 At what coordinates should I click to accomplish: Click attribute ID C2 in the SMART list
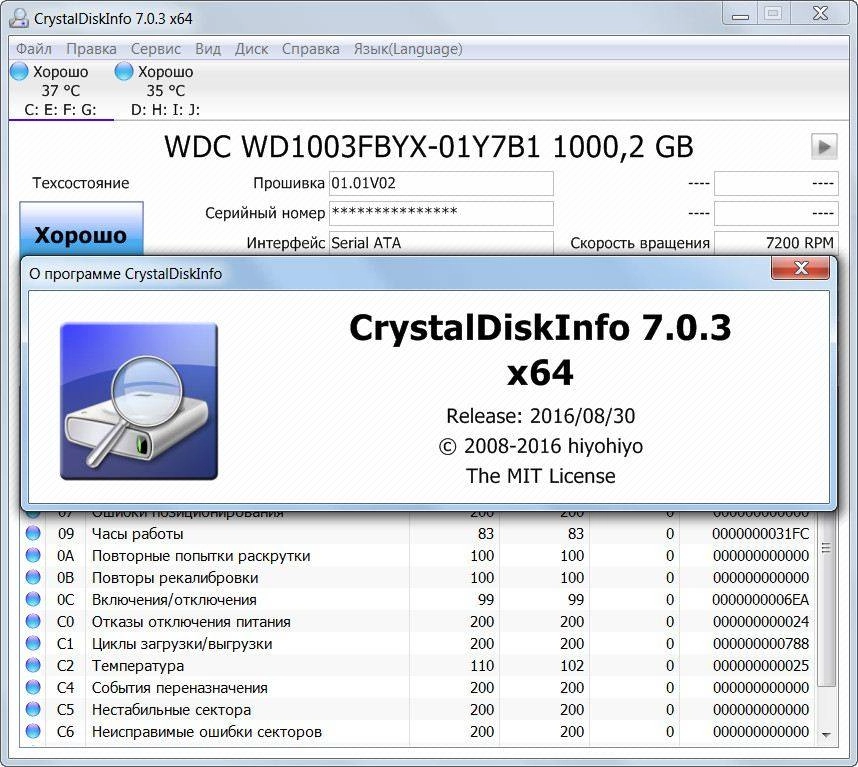[x=65, y=666]
